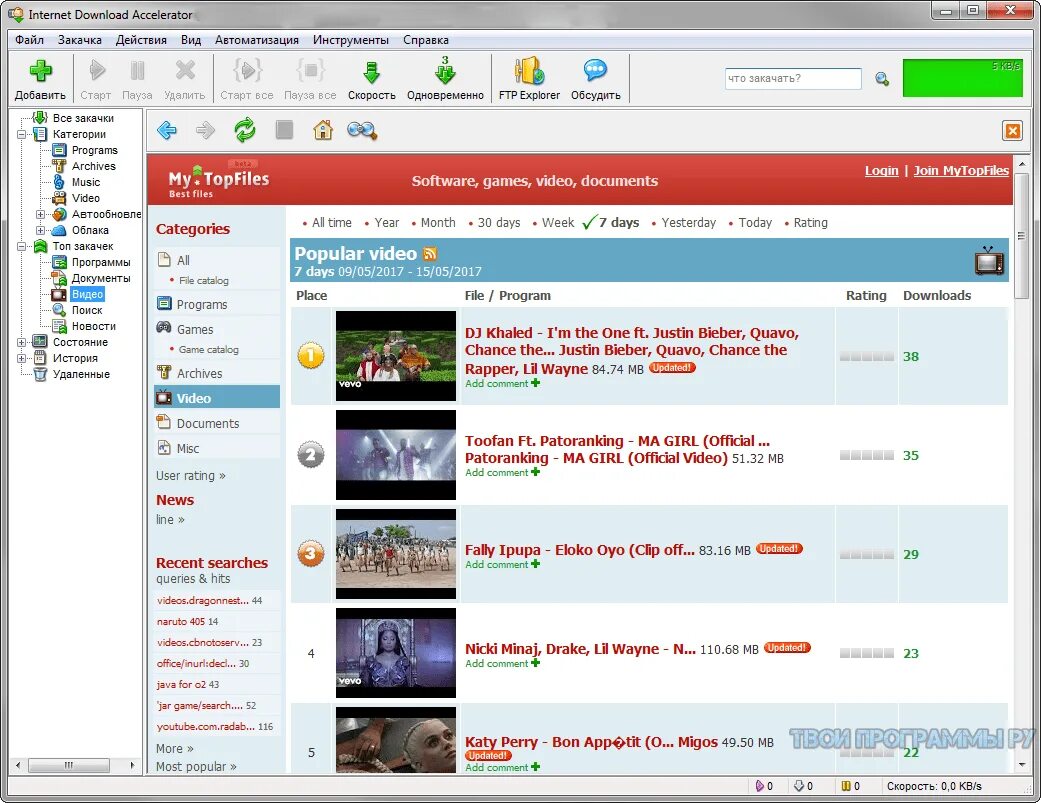Open the Справка menu
Screen dimensions: 1041x803
(426, 40)
